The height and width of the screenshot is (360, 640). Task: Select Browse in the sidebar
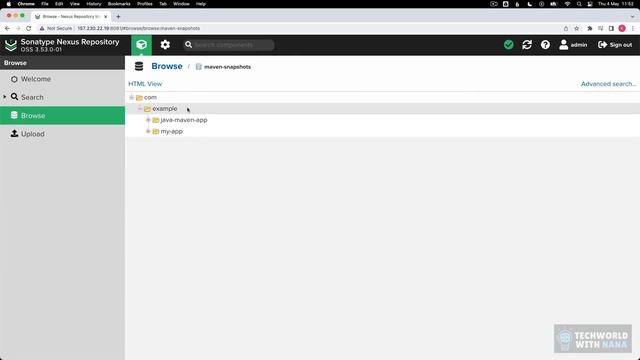pos(62,116)
